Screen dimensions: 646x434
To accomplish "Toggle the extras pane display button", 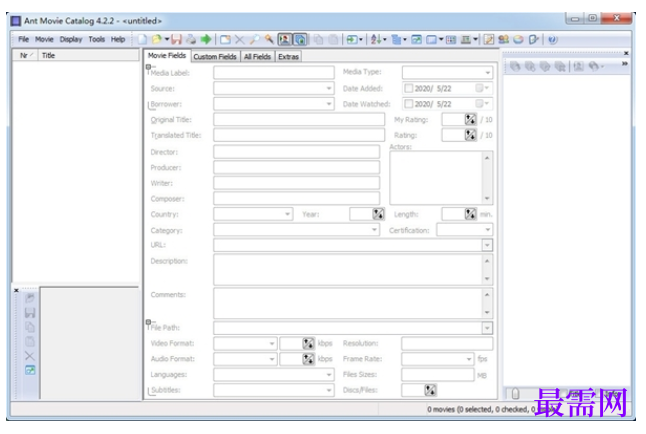I will [300, 40].
